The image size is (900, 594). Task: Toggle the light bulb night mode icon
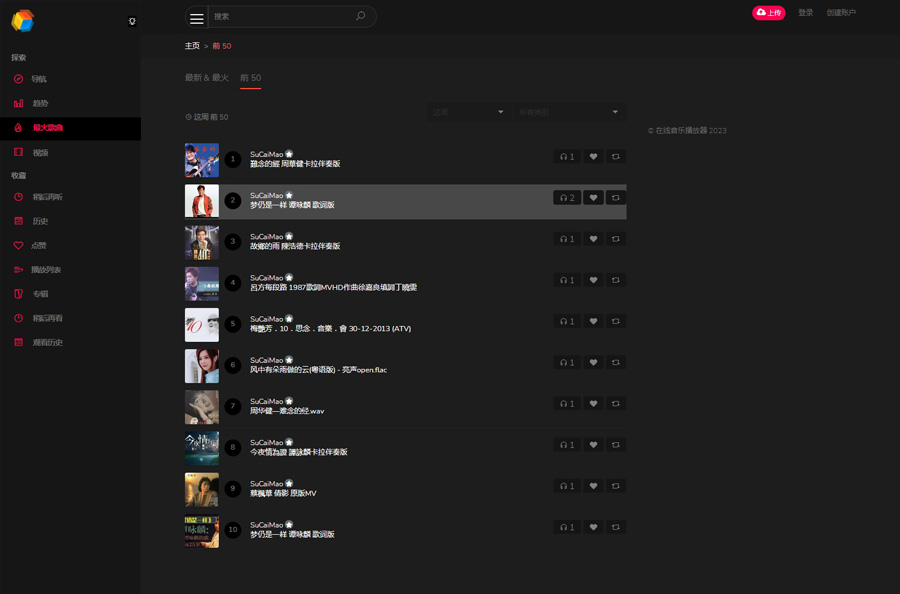[132, 21]
